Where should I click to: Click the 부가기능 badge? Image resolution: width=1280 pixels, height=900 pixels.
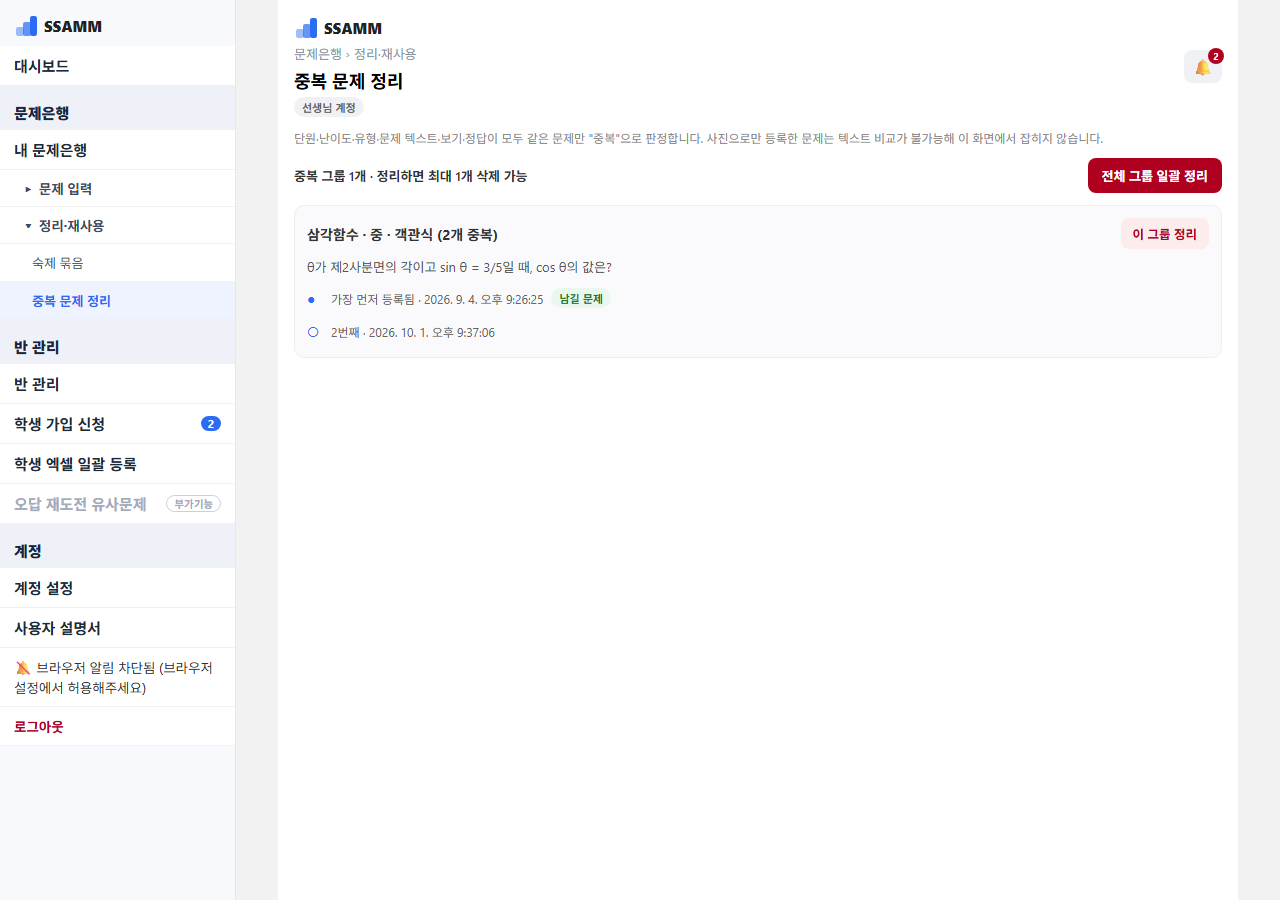(x=193, y=504)
